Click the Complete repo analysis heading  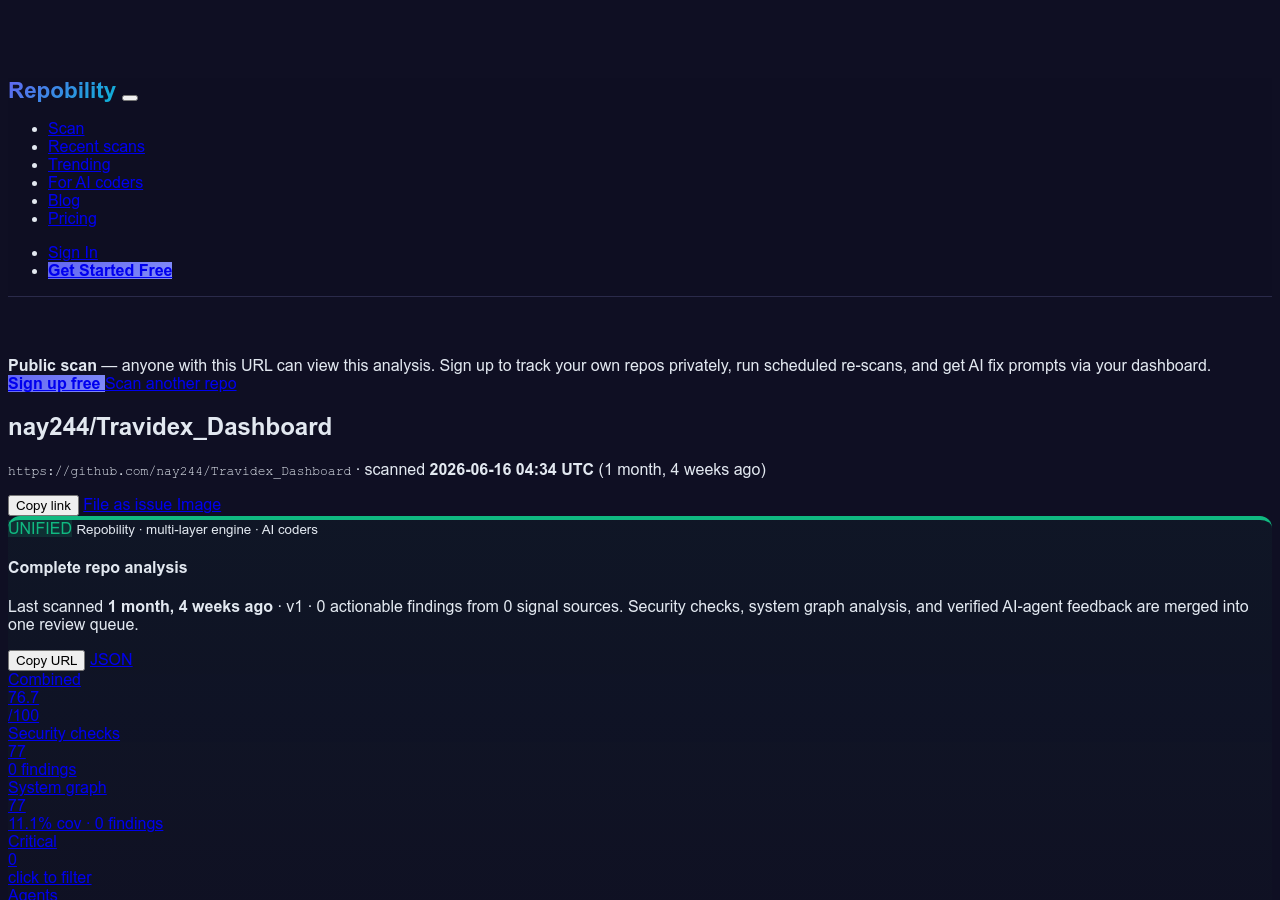click(x=98, y=567)
